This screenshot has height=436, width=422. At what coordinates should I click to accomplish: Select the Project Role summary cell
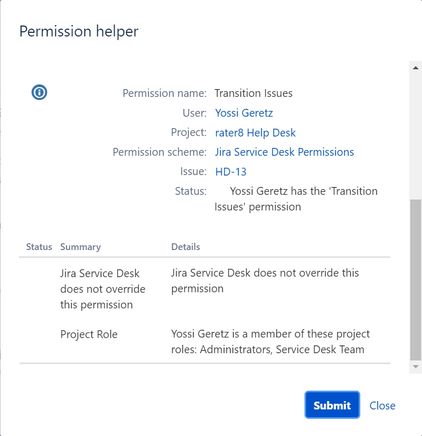coord(89,334)
